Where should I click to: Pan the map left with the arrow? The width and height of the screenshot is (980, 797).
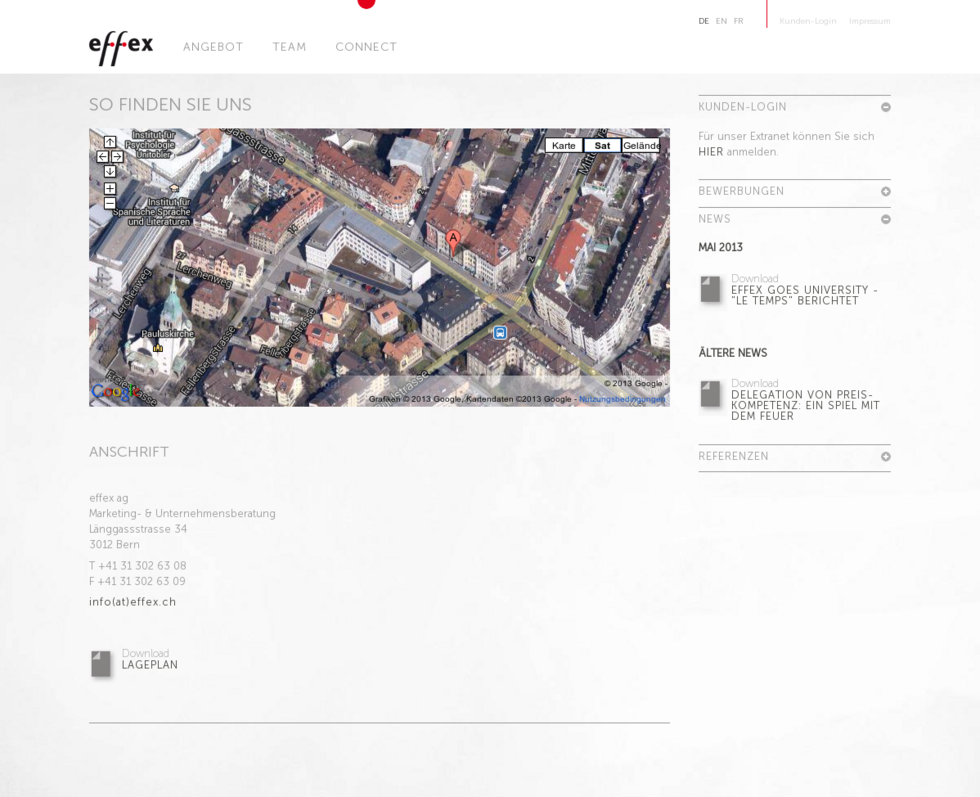102,157
